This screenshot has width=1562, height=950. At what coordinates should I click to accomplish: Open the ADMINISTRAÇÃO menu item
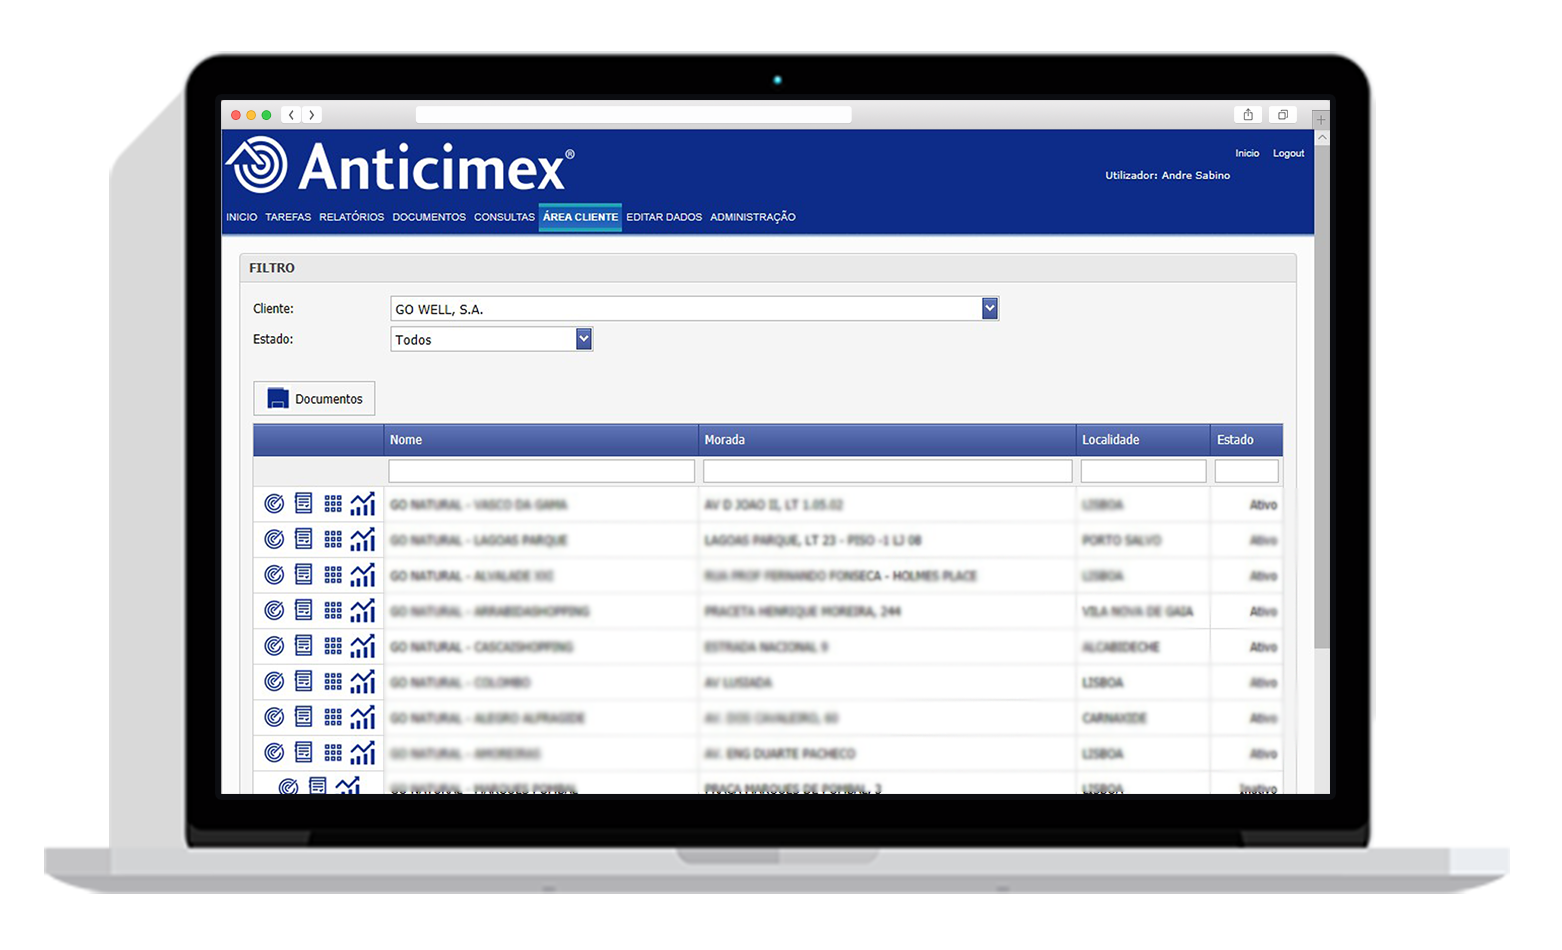pos(753,217)
